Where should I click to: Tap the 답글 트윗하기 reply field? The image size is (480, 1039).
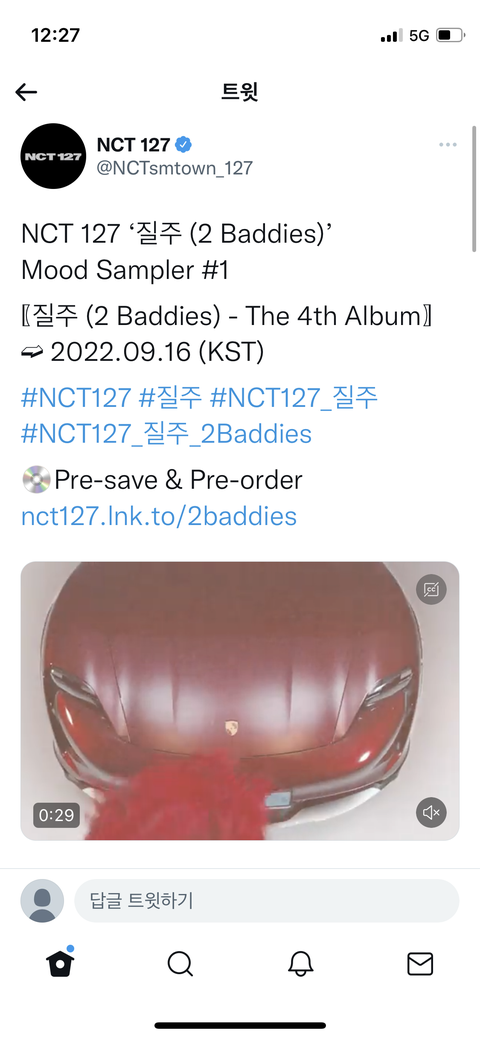[x=267, y=901]
